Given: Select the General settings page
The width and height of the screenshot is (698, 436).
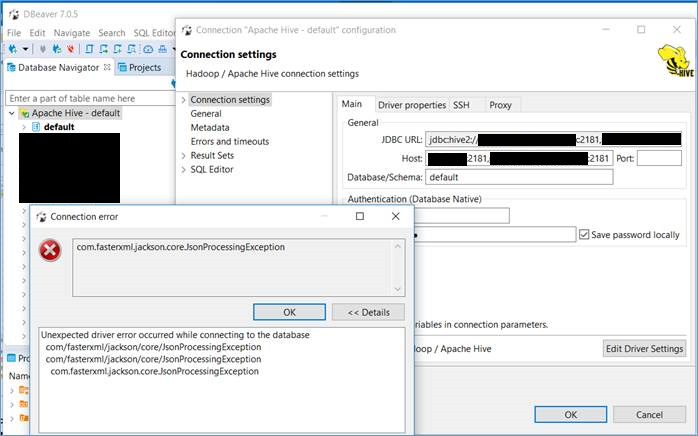Looking at the screenshot, I should click(x=206, y=114).
